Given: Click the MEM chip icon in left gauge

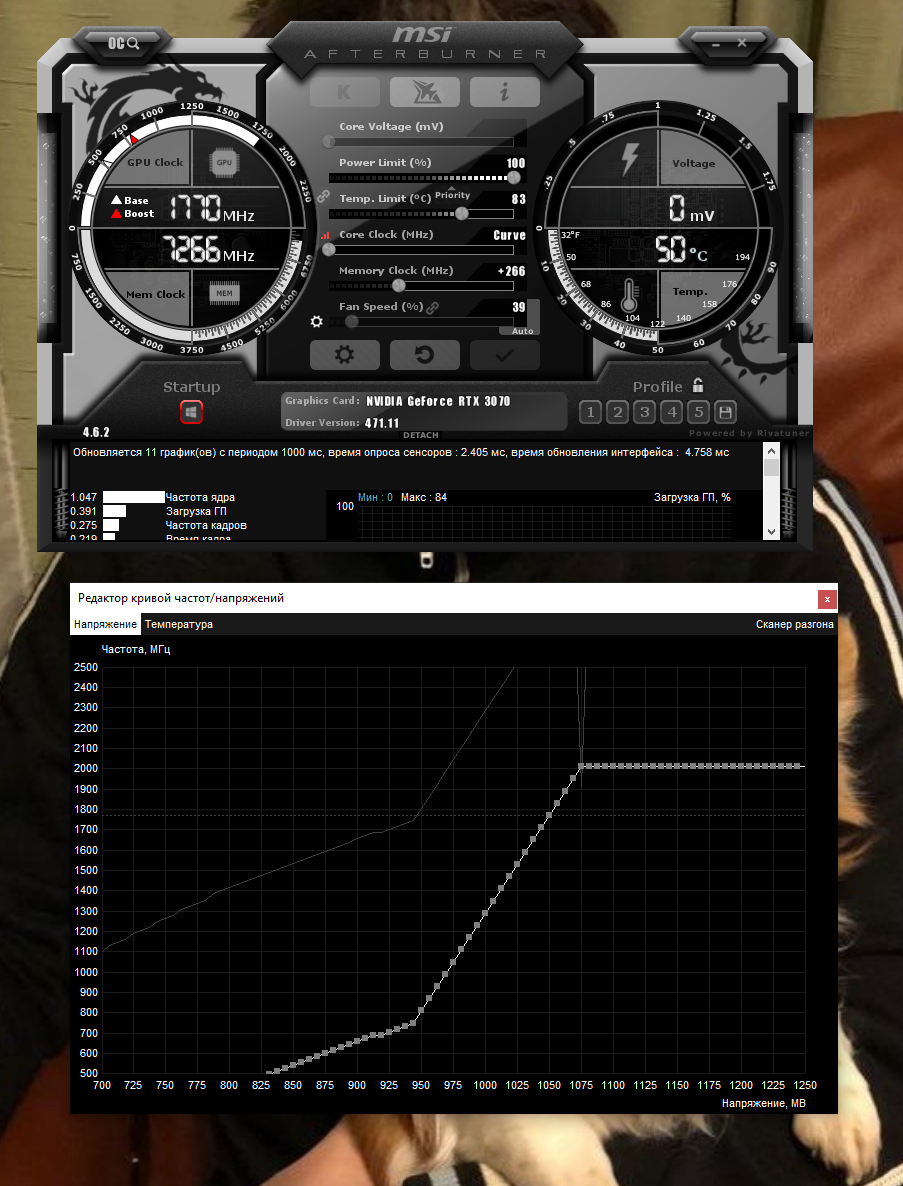Looking at the screenshot, I should point(225,293).
